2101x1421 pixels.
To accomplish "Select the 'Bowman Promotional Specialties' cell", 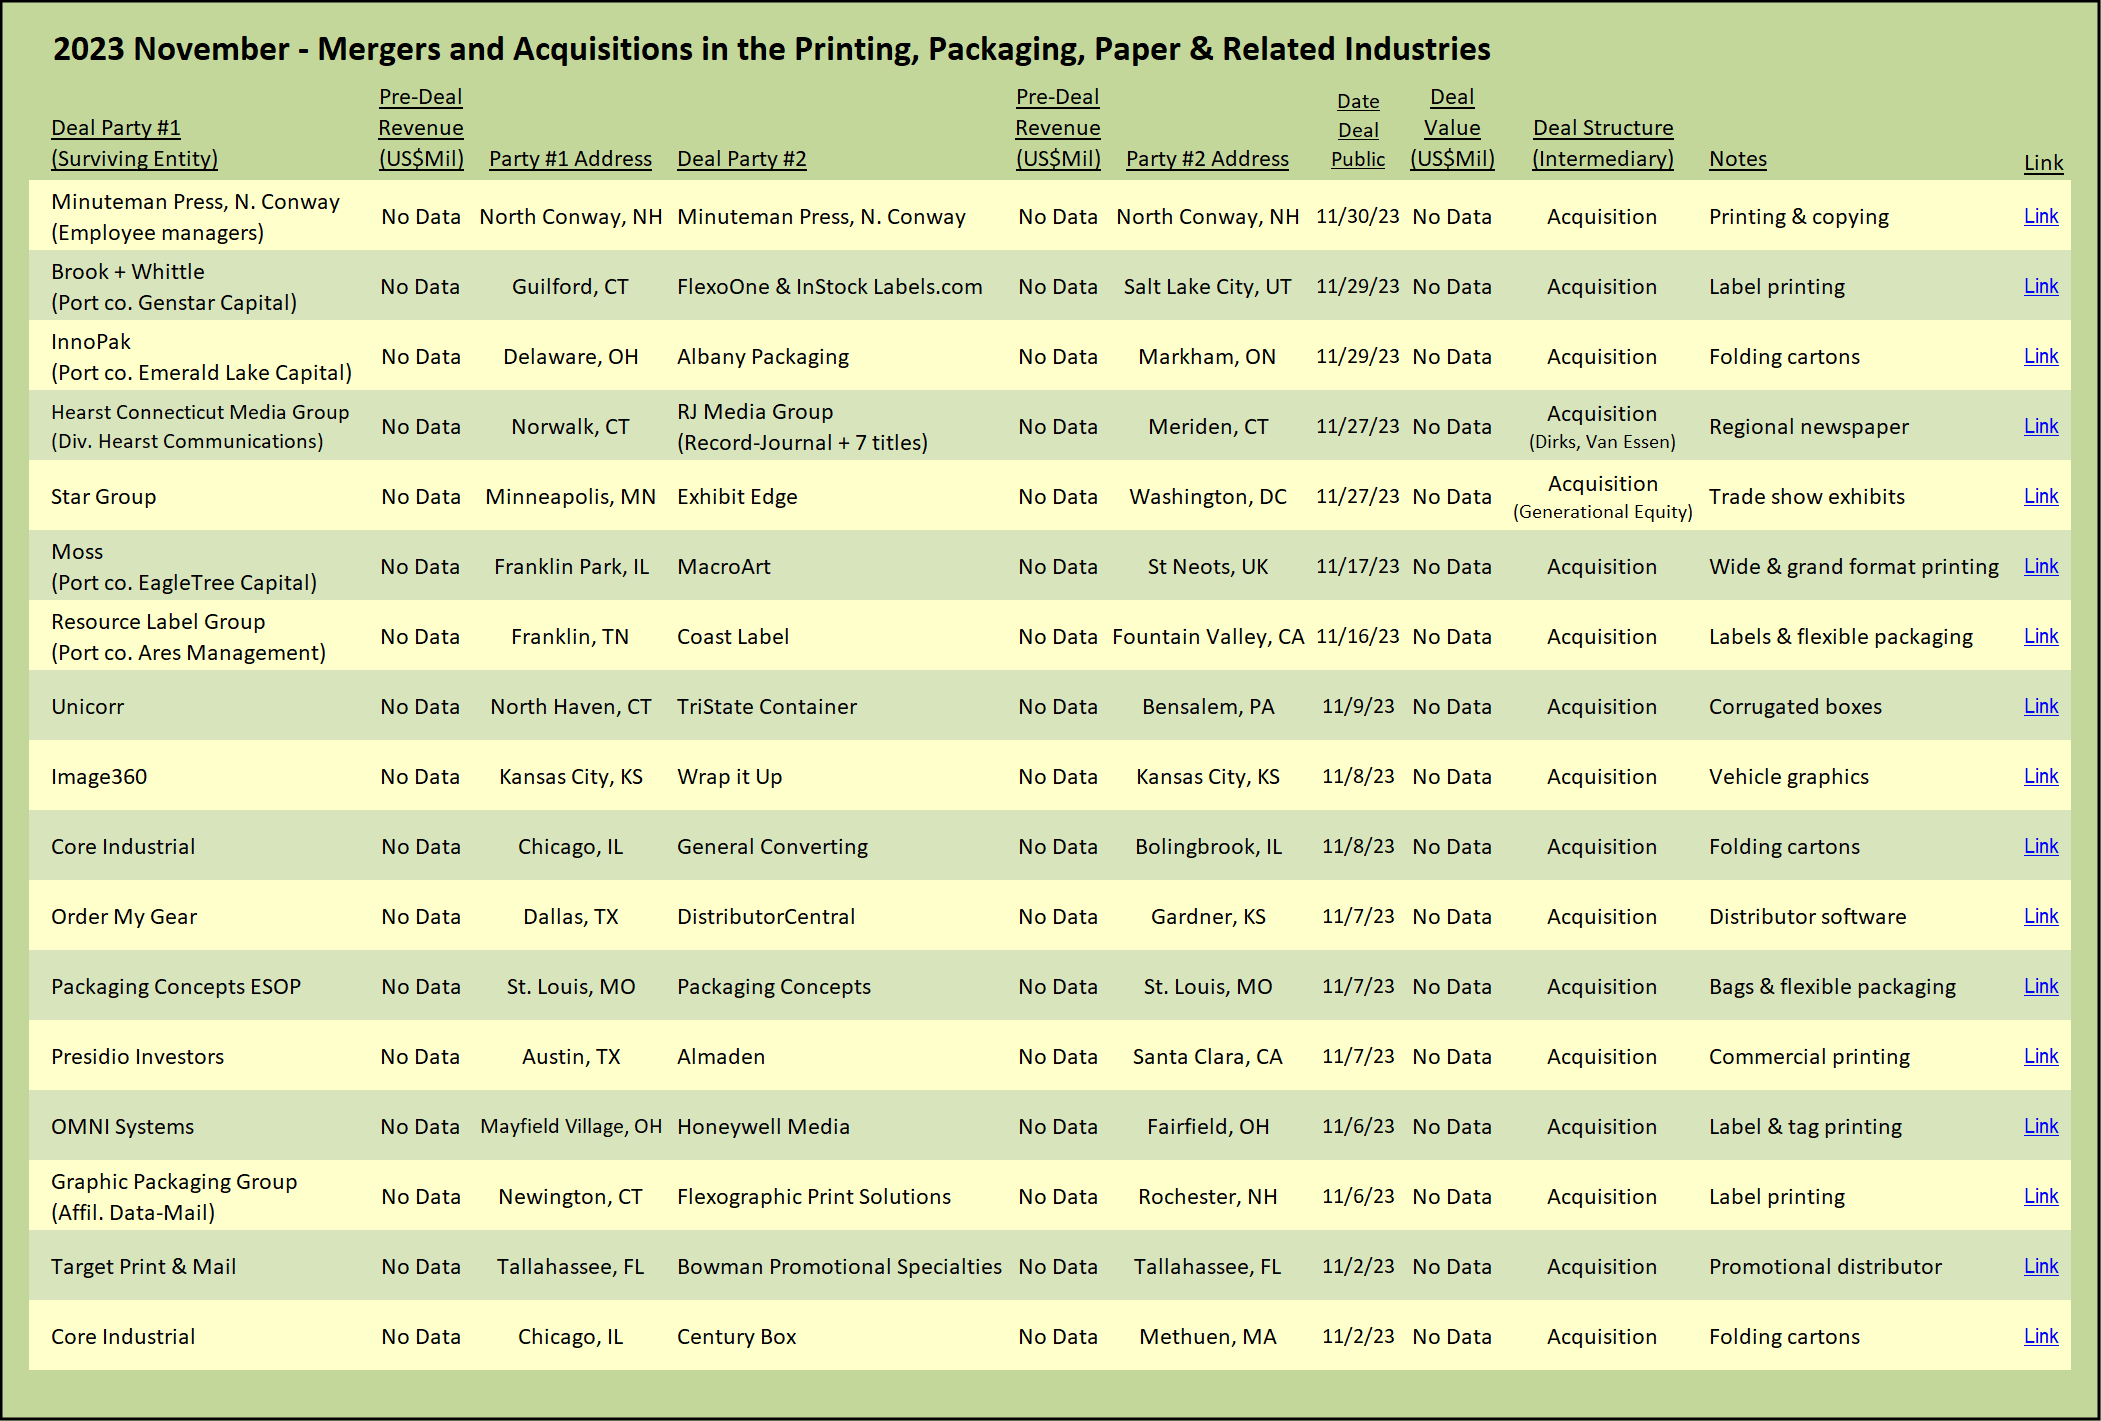I will (839, 1267).
